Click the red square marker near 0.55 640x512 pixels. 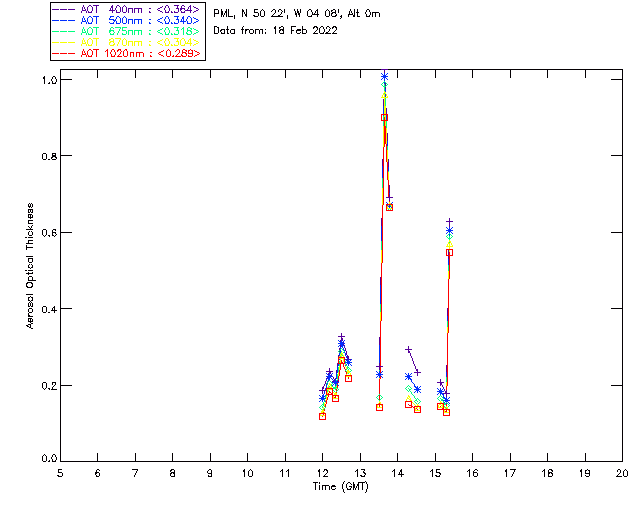pos(449,253)
